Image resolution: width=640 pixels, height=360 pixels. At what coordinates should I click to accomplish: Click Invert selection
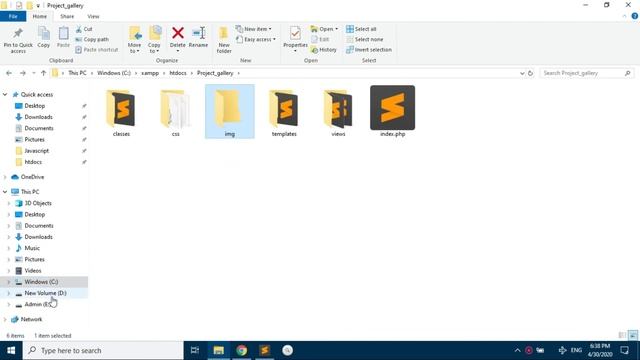pos(369,50)
